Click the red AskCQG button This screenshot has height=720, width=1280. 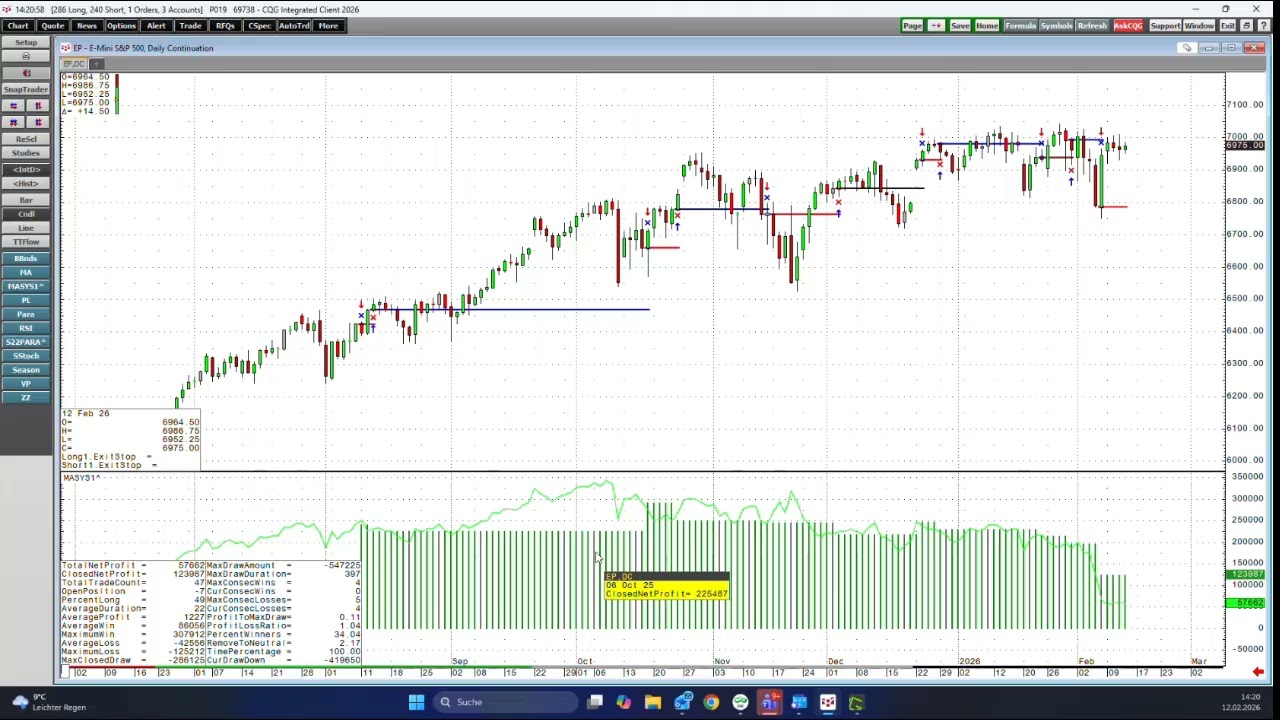pyautogui.click(x=1128, y=25)
